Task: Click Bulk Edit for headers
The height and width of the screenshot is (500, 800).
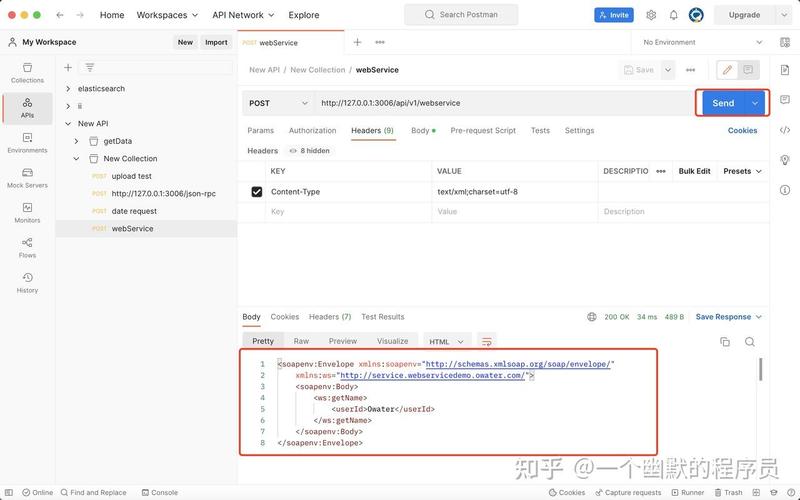Action: click(x=694, y=171)
